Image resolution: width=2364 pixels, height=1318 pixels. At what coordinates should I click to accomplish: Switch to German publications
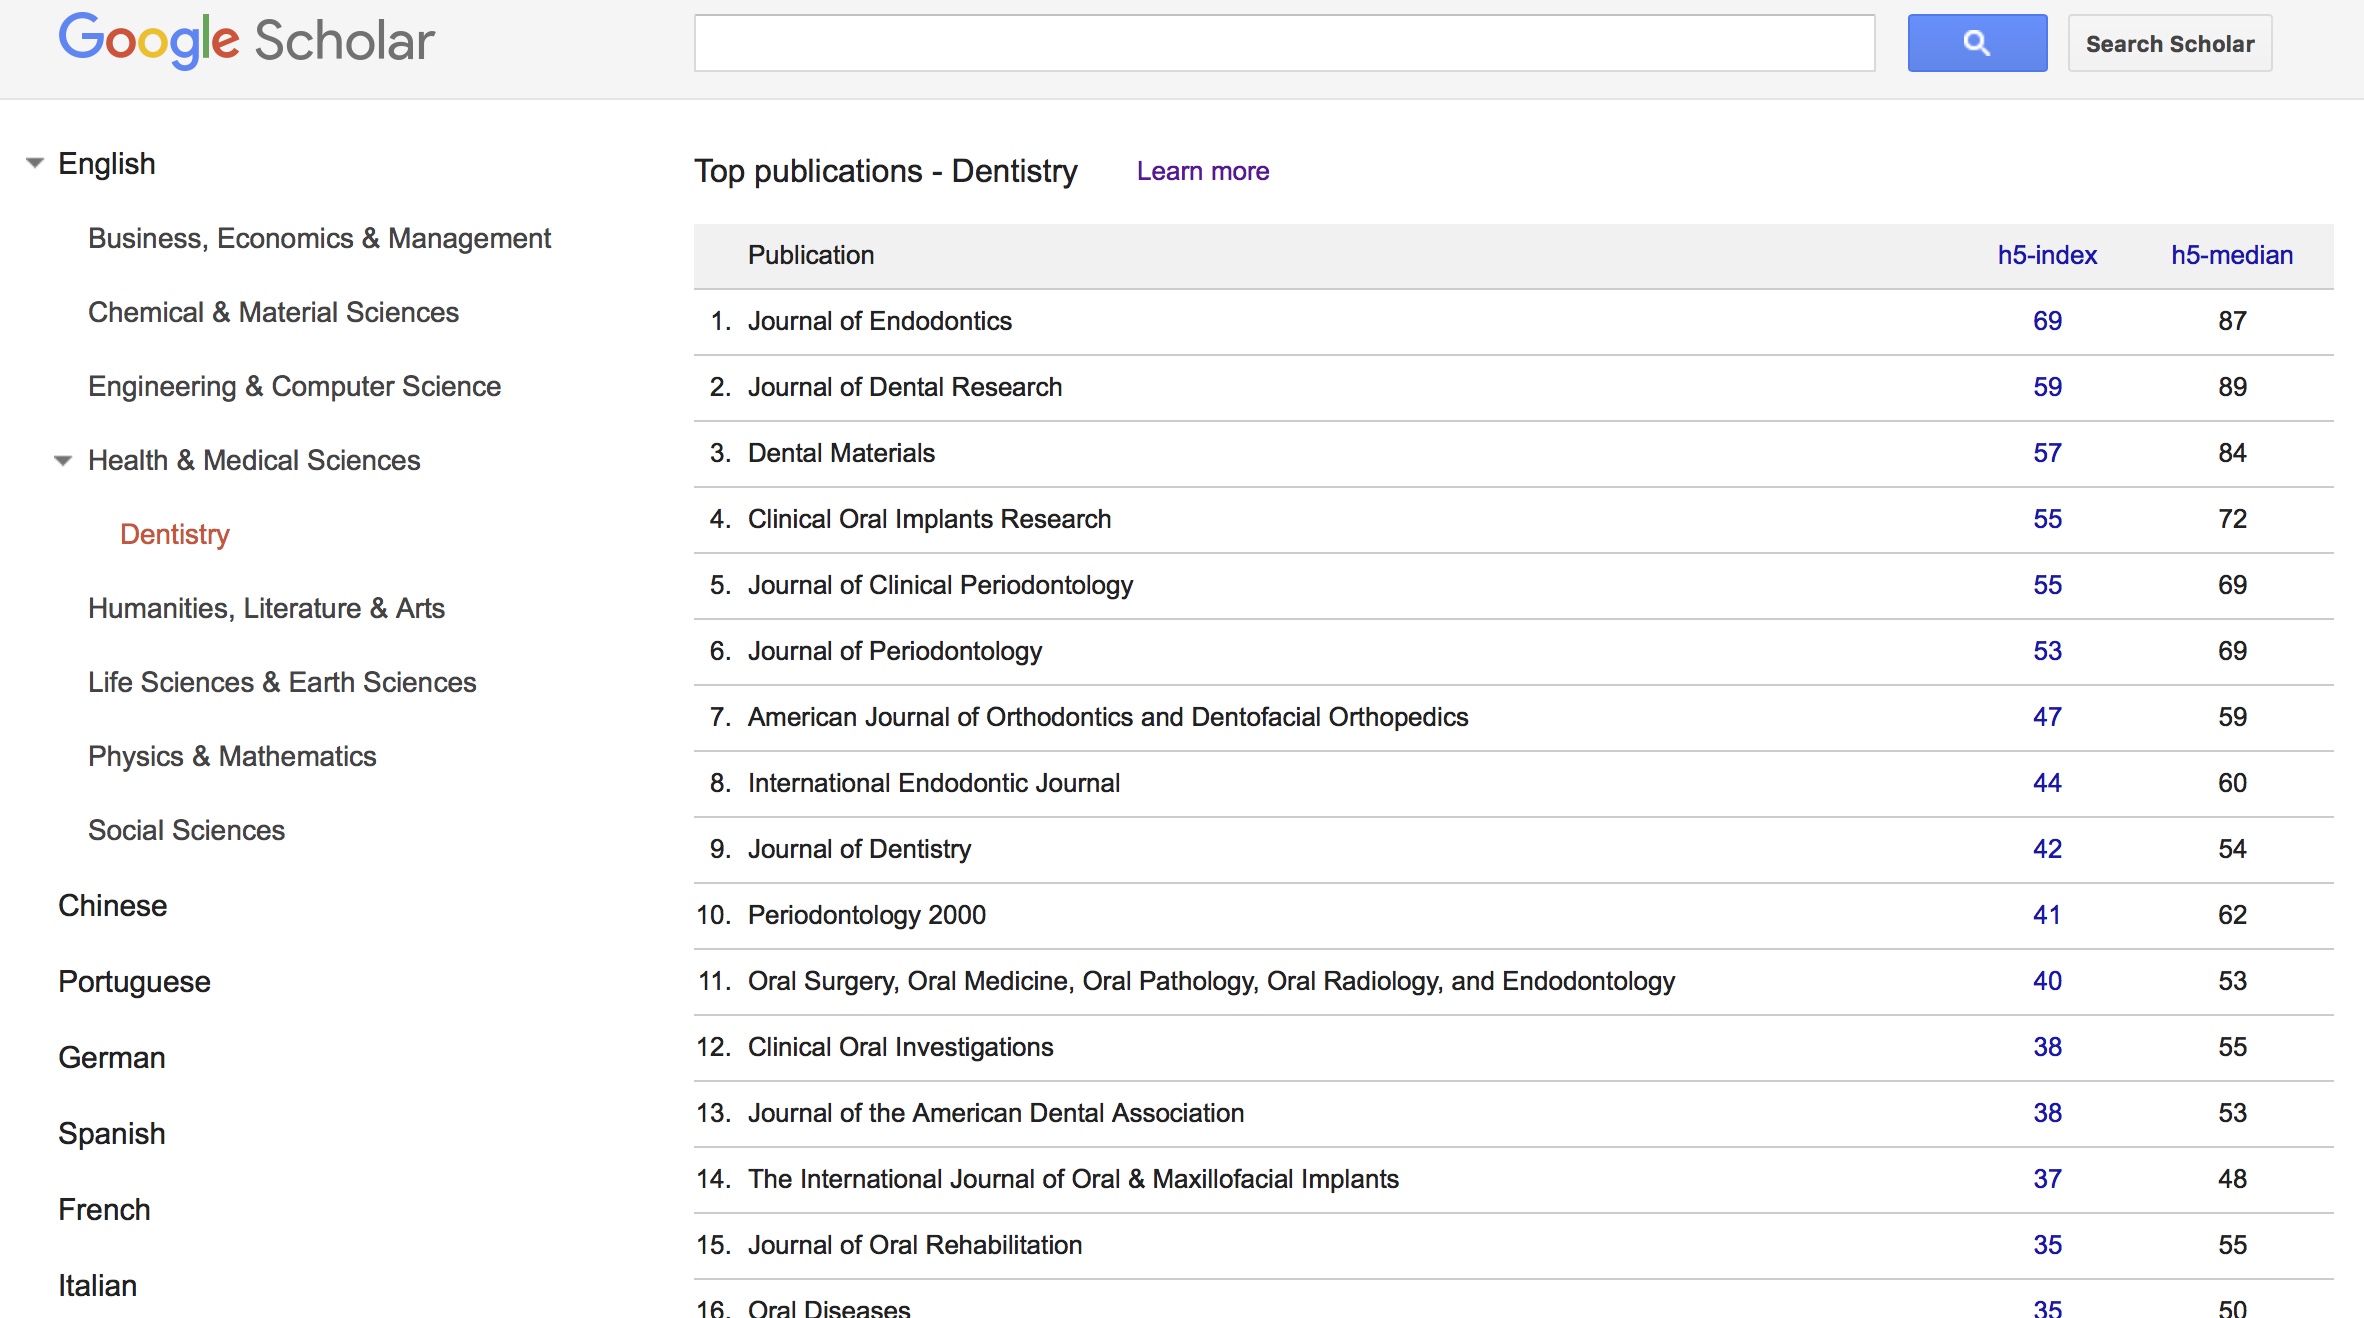[x=111, y=1057]
